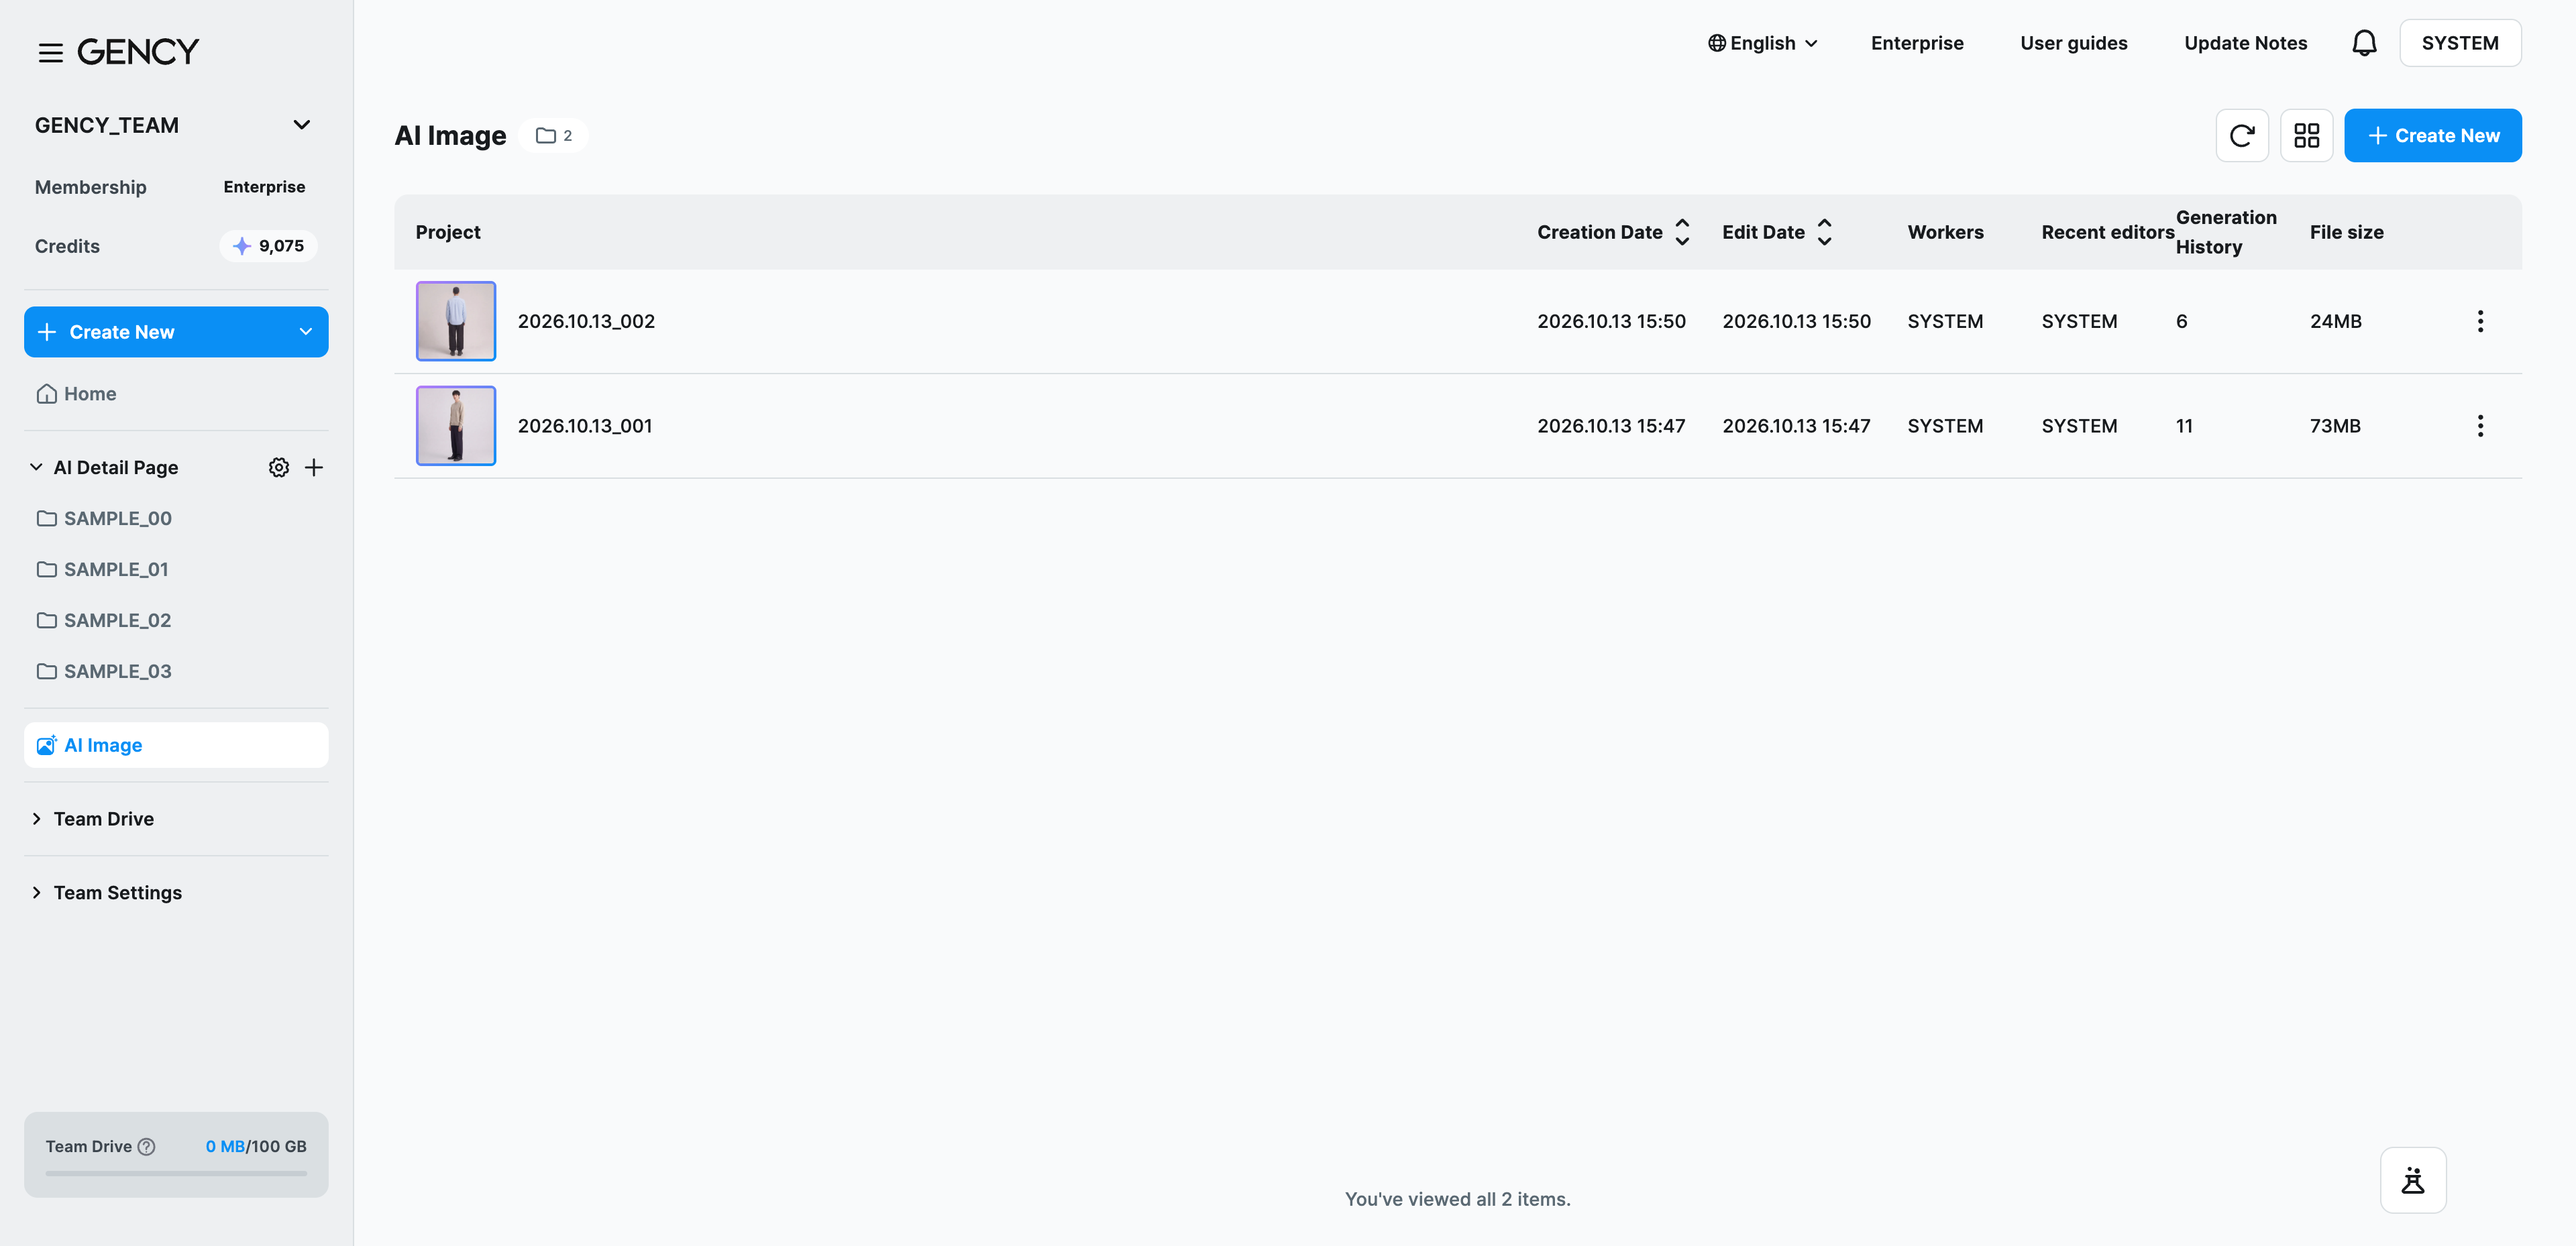Image resolution: width=2576 pixels, height=1246 pixels.
Task: Click the Enterprise membership label in sidebar
Action: pyautogui.click(x=264, y=187)
